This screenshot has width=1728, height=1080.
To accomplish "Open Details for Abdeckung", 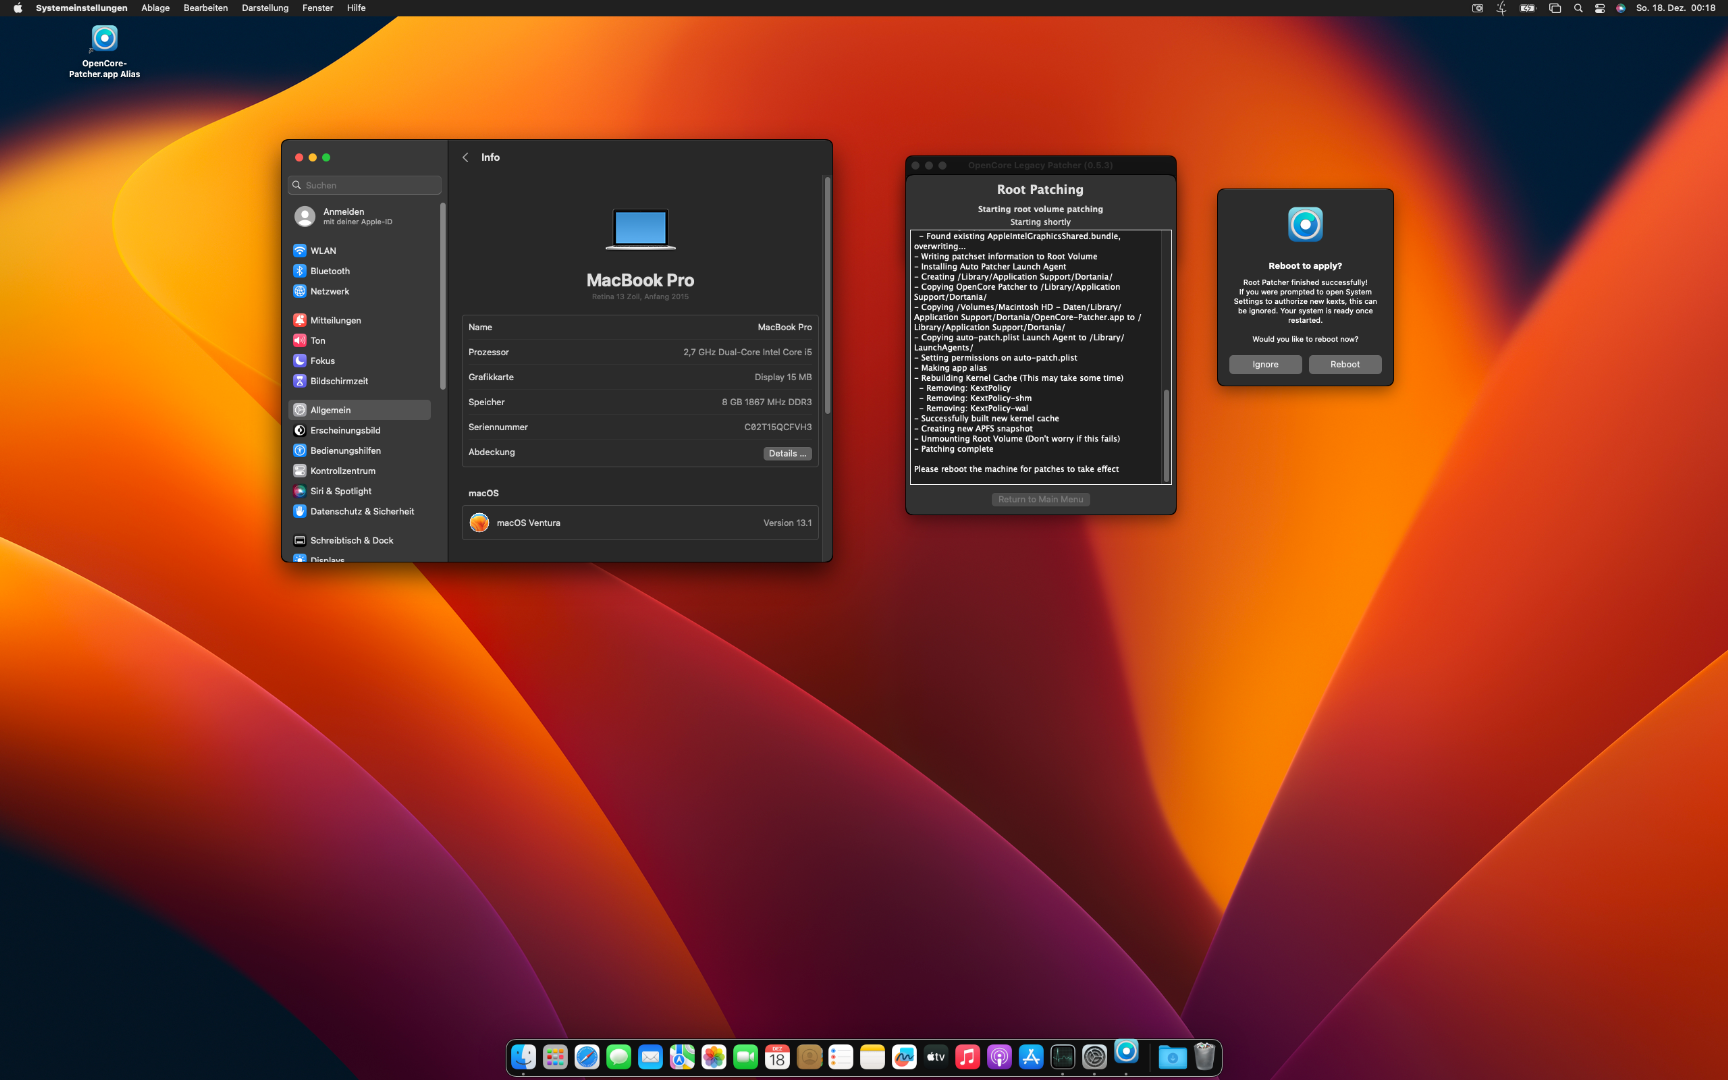I will pos(787,454).
